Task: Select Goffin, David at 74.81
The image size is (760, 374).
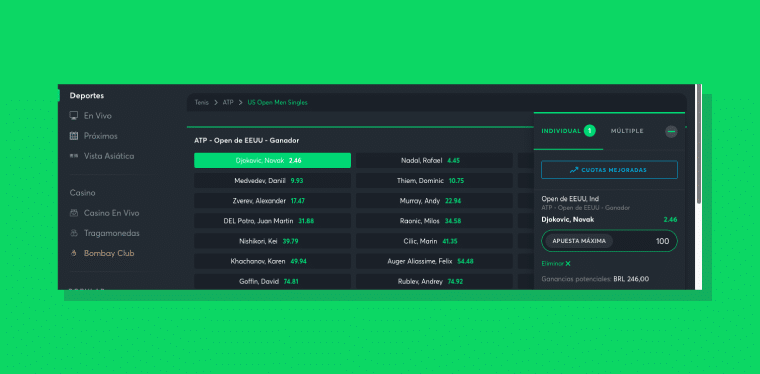Action: coord(272,281)
